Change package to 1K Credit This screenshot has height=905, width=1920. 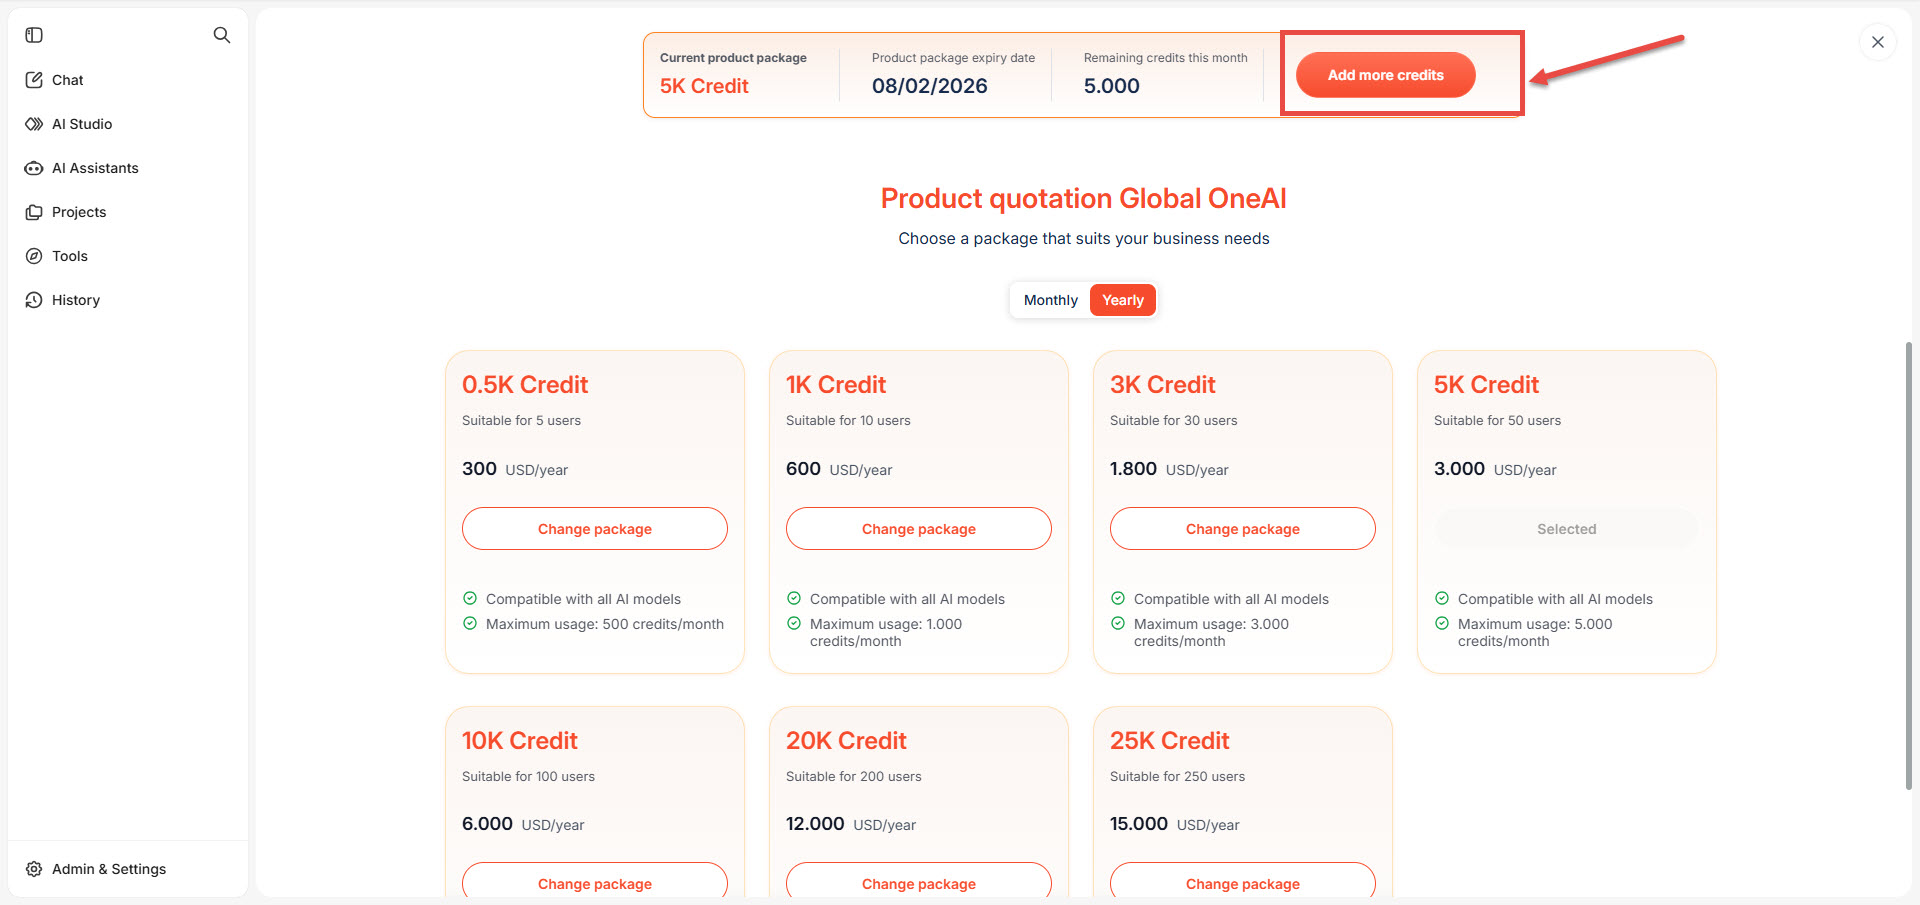coord(919,529)
